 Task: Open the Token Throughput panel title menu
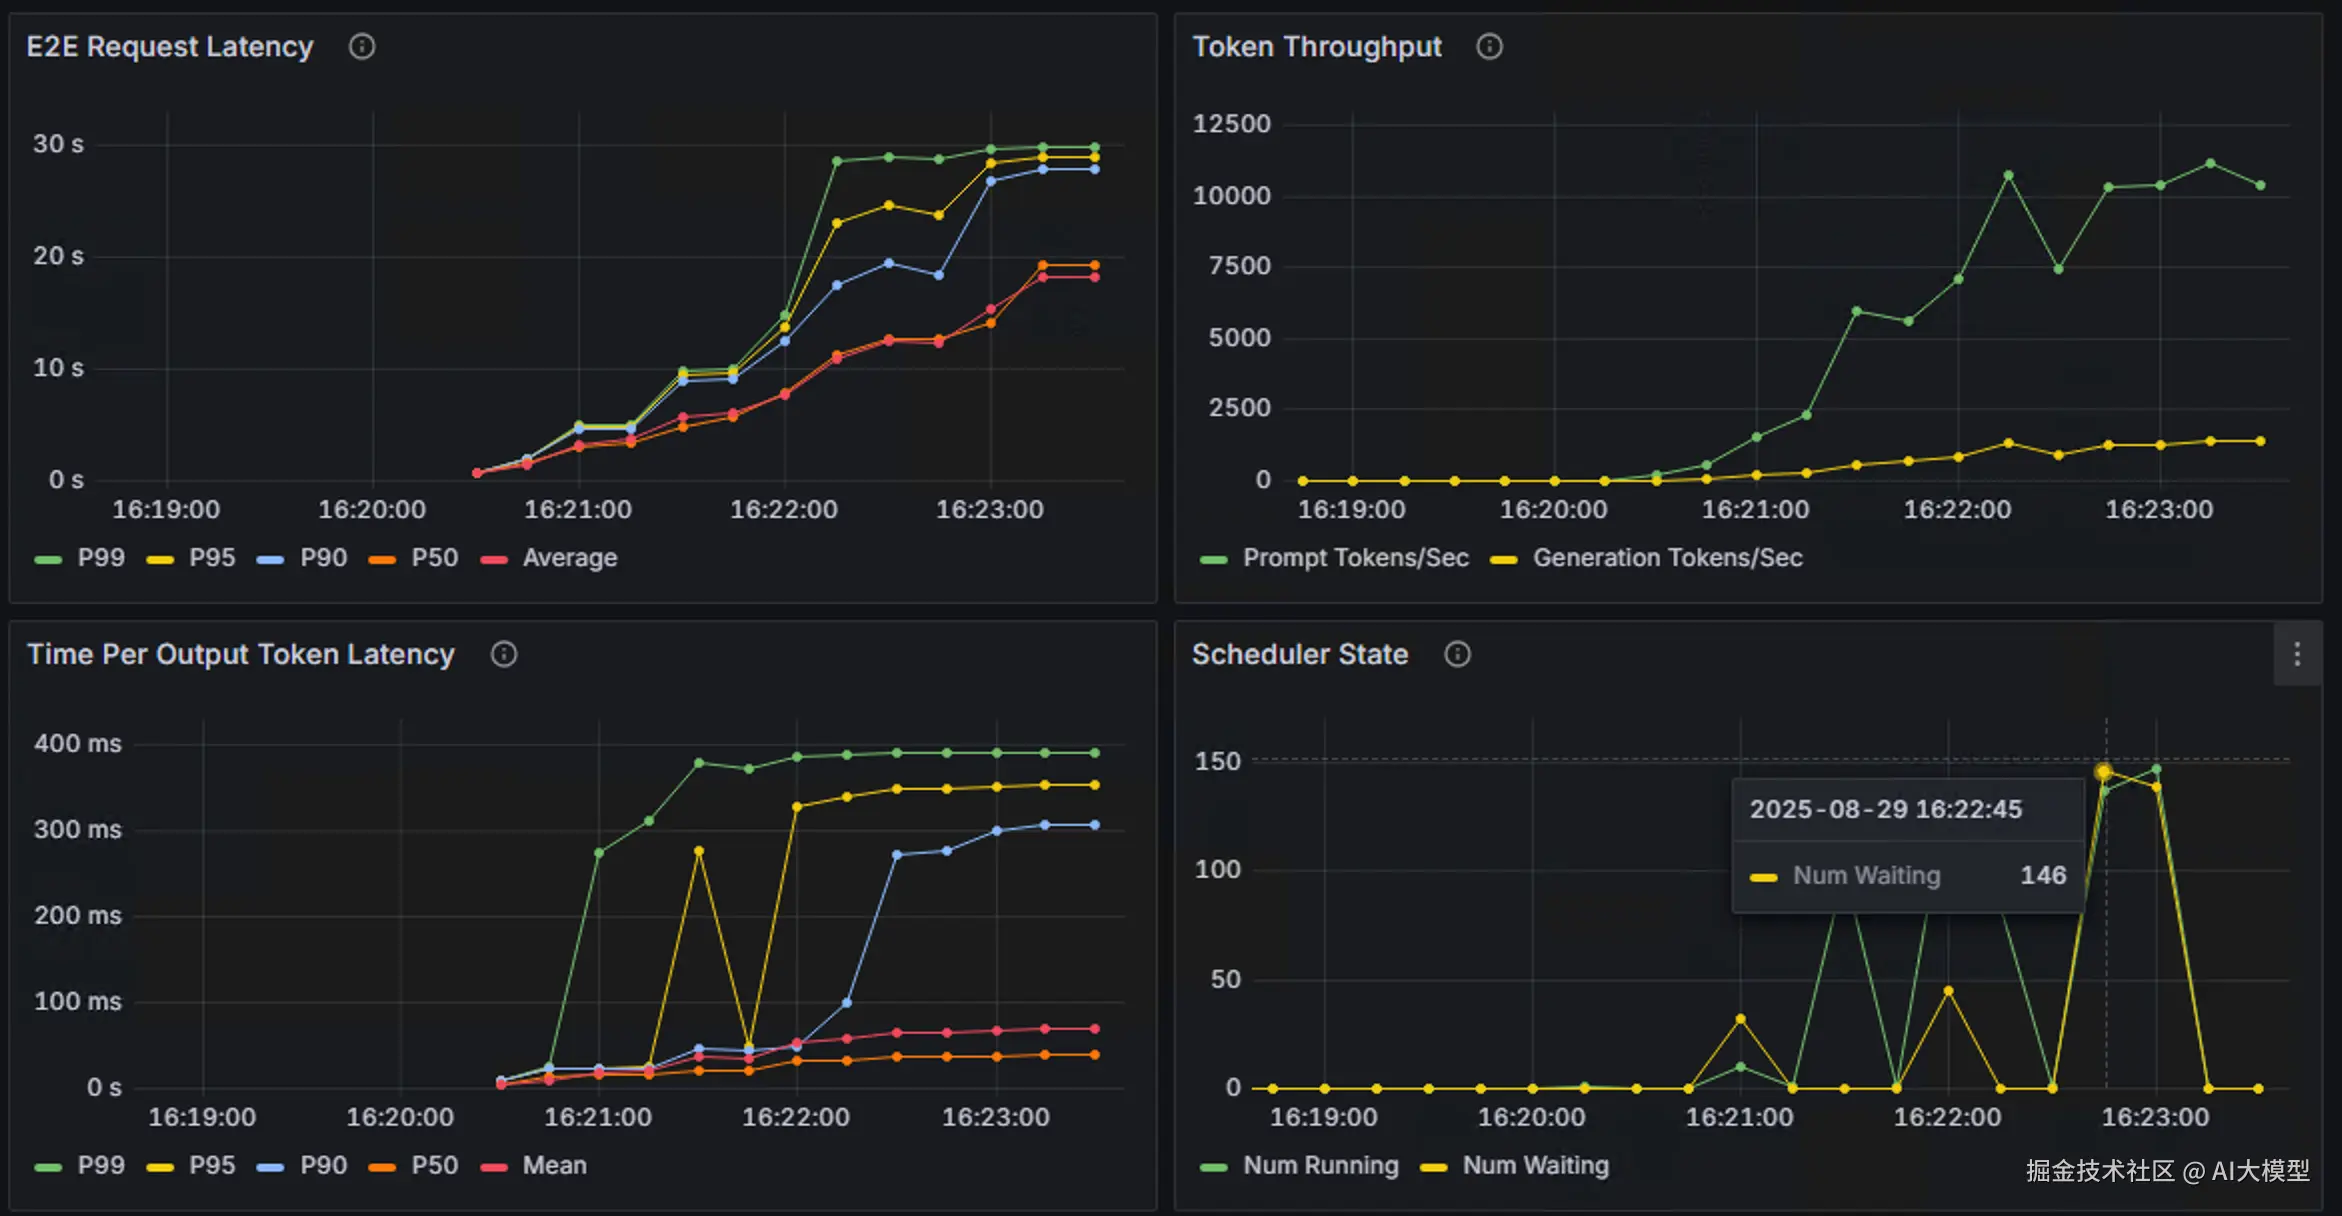tap(1316, 47)
